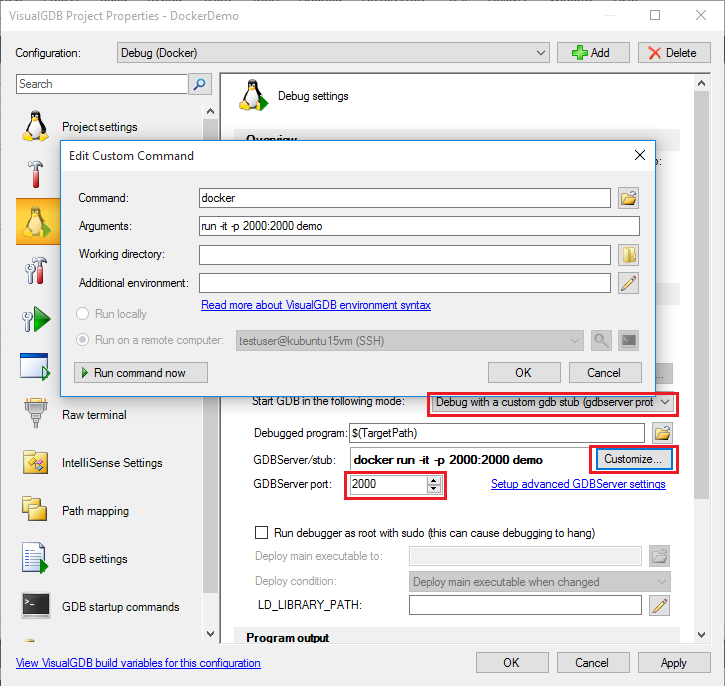Open the Configuration Debug (Docker) dropdown
The image size is (725, 686).
[333, 53]
